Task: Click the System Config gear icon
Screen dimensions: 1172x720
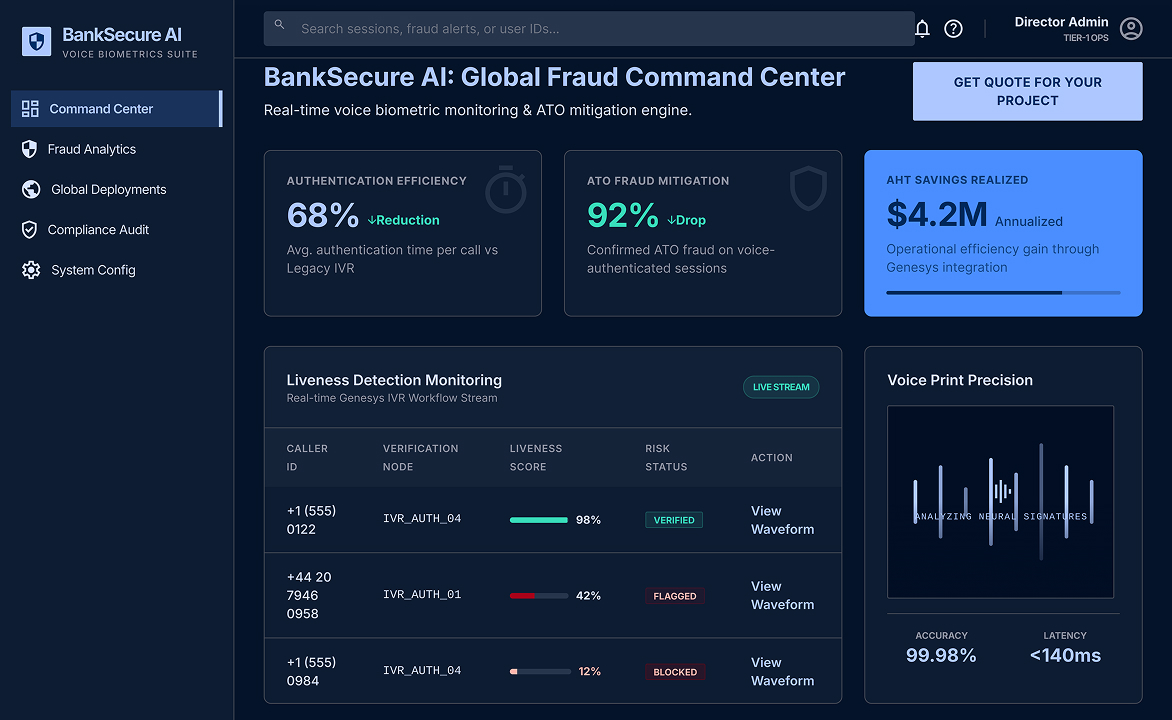Action: point(31,270)
